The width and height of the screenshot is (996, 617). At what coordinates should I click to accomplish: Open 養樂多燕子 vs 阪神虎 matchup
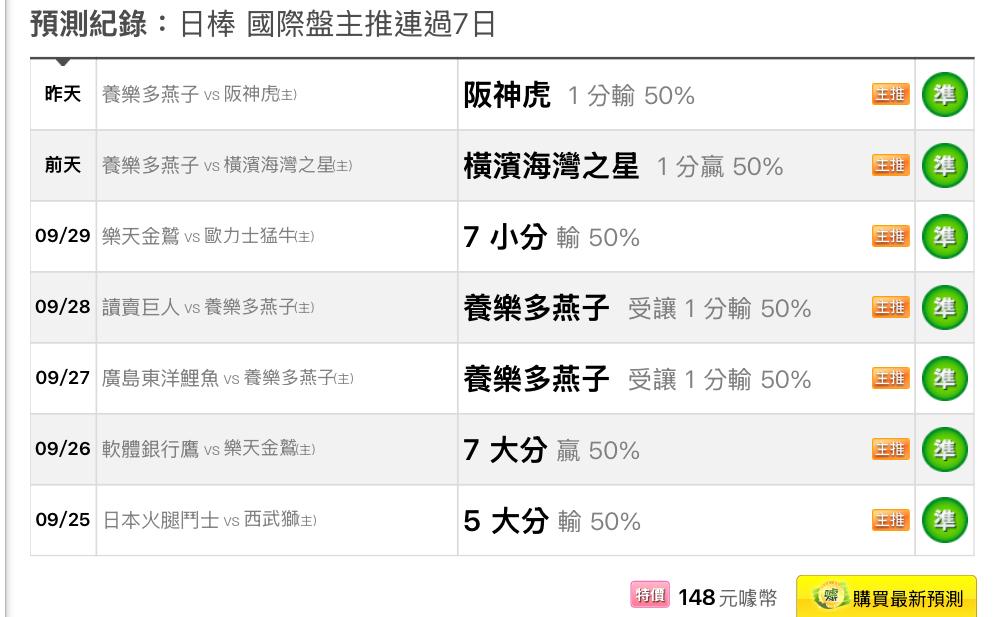point(200,95)
